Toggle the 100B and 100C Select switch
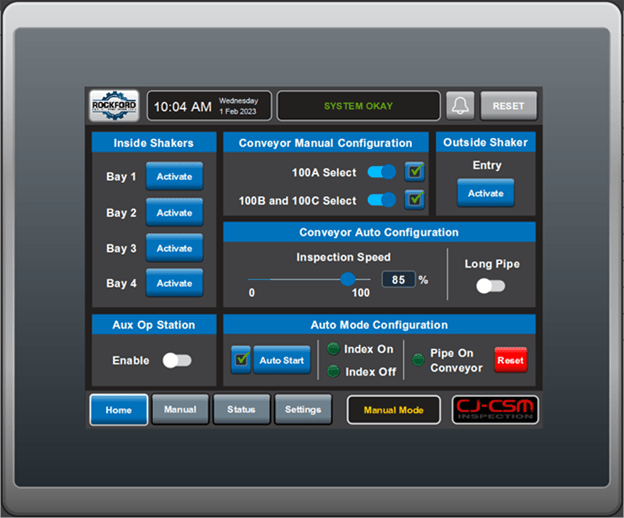Screen dimensions: 624x518 click(382, 200)
